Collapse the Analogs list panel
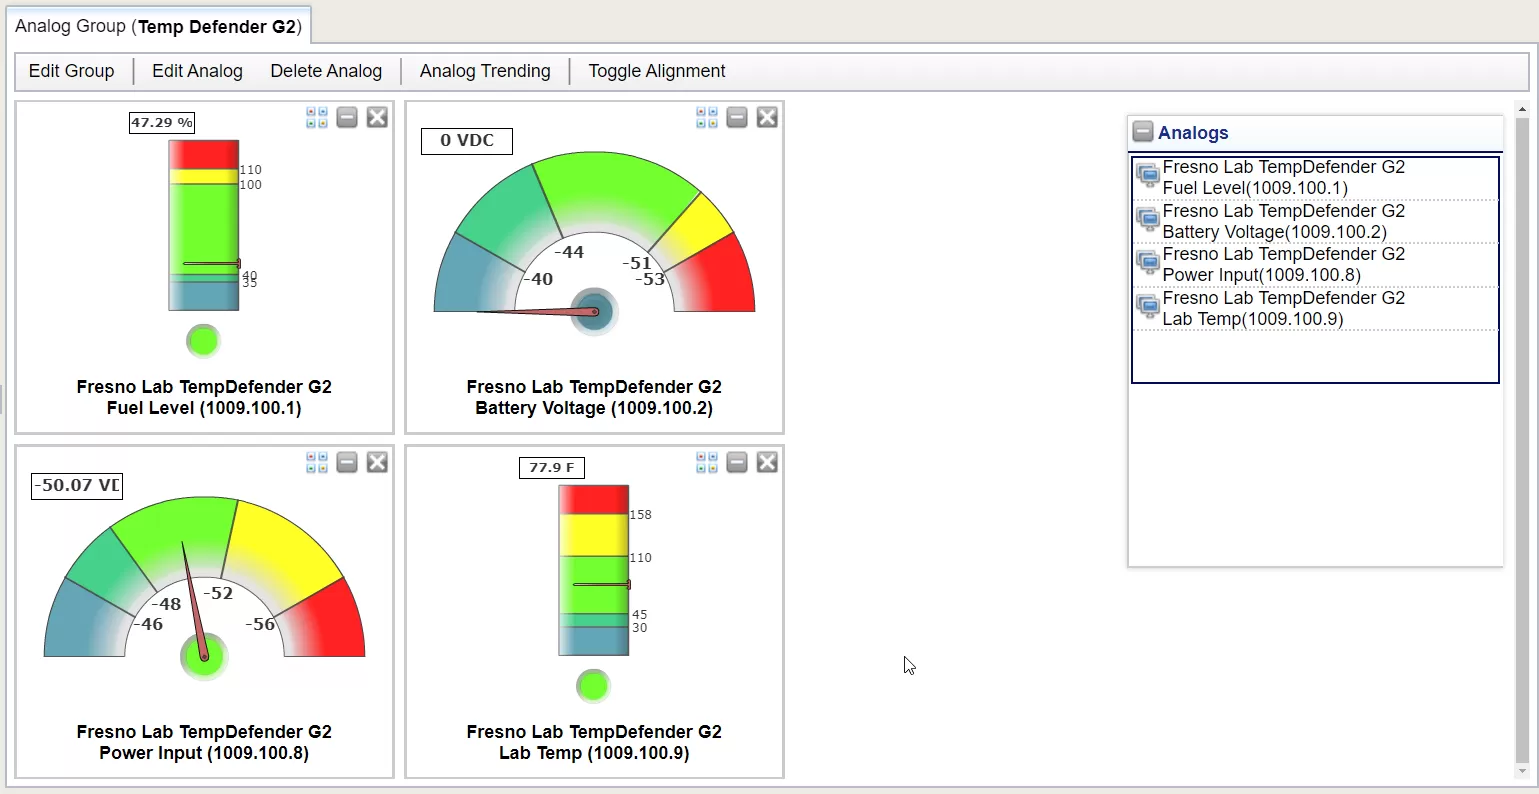Image resolution: width=1539 pixels, height=794 pixels. [1142, 132]
